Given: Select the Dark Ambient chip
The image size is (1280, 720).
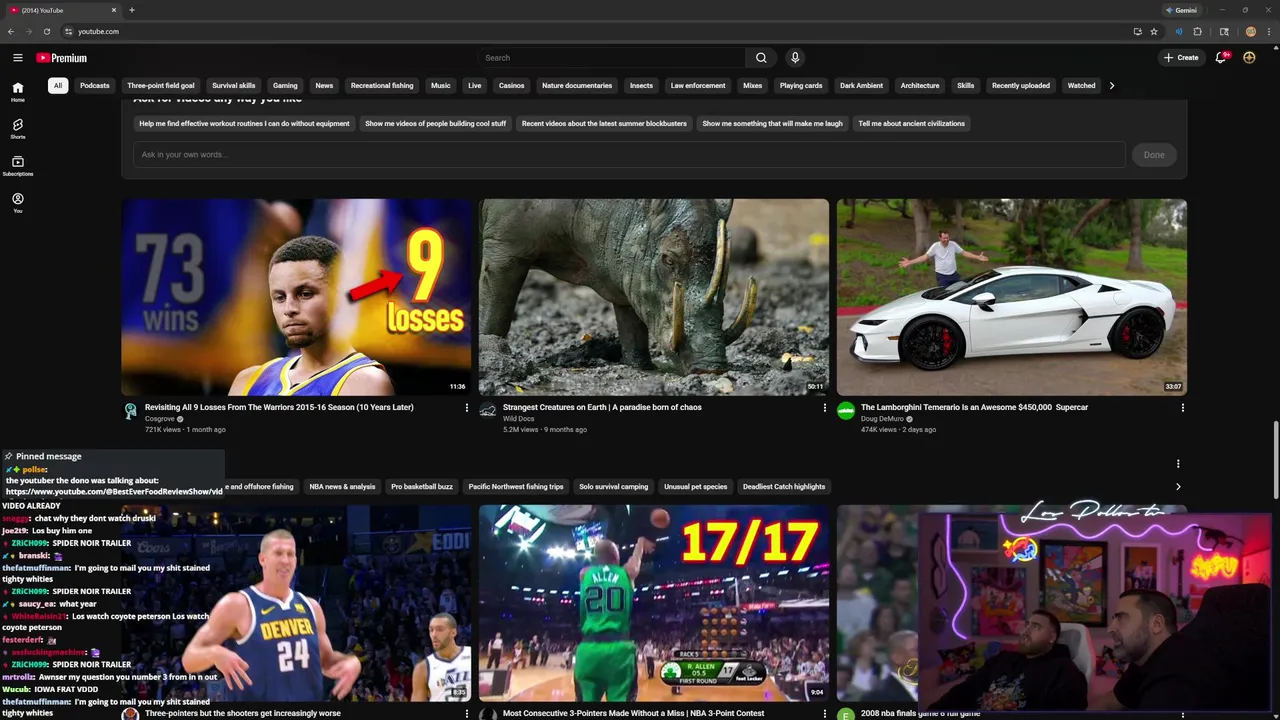Looking at the screenshot, I should [861, 86].
